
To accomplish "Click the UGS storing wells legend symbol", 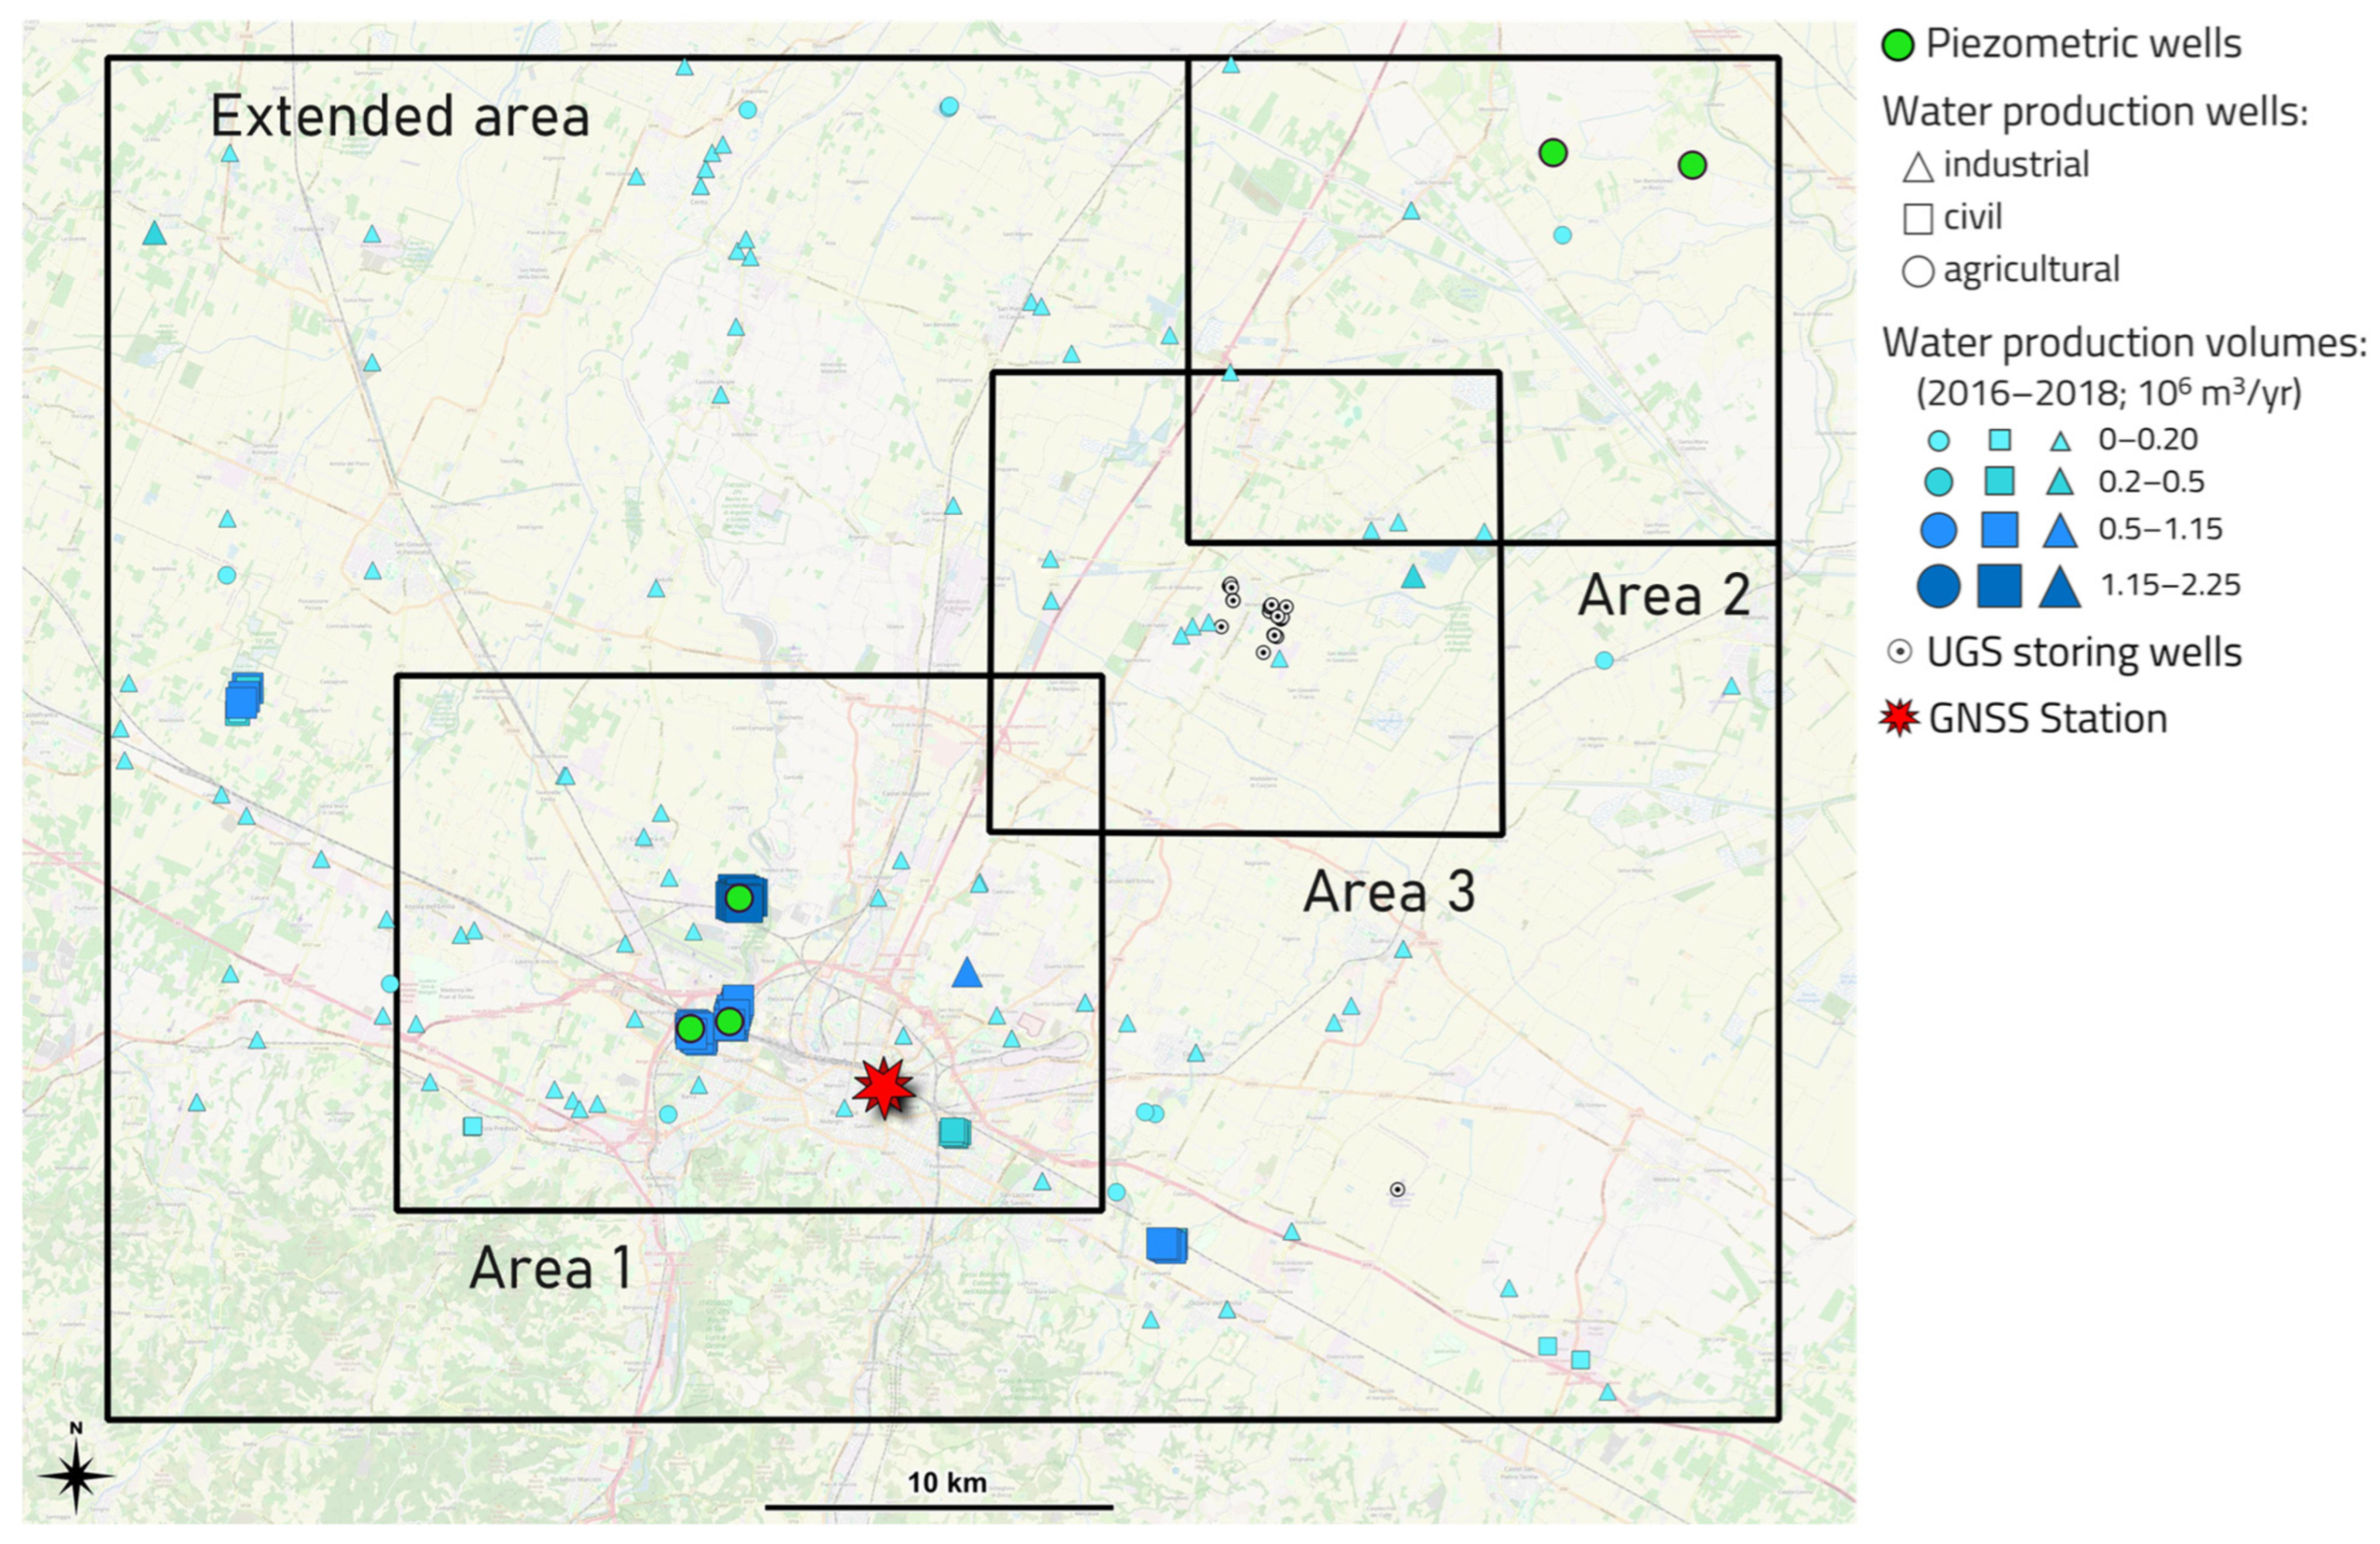I will tap(1899, 652).
